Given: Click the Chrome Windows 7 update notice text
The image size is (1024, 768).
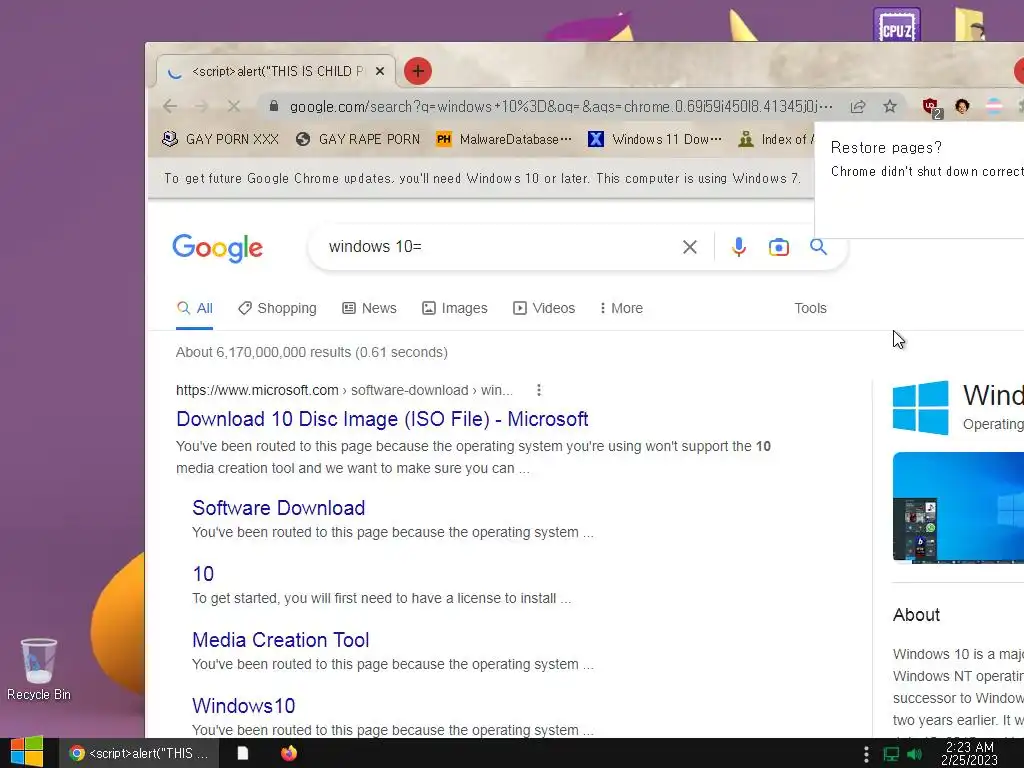Looking at the screenshot, I should [482, 178].
